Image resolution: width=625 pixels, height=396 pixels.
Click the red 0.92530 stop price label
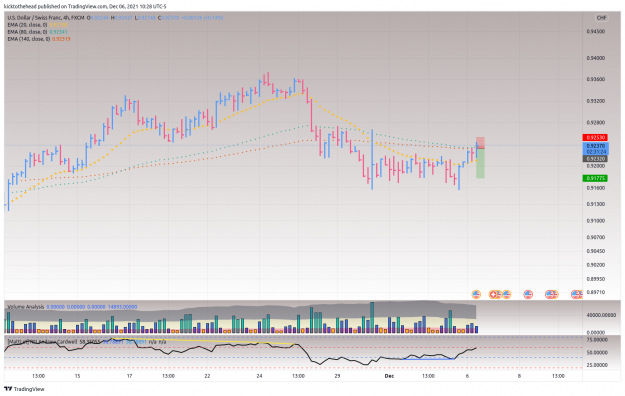tap(596, 138)
